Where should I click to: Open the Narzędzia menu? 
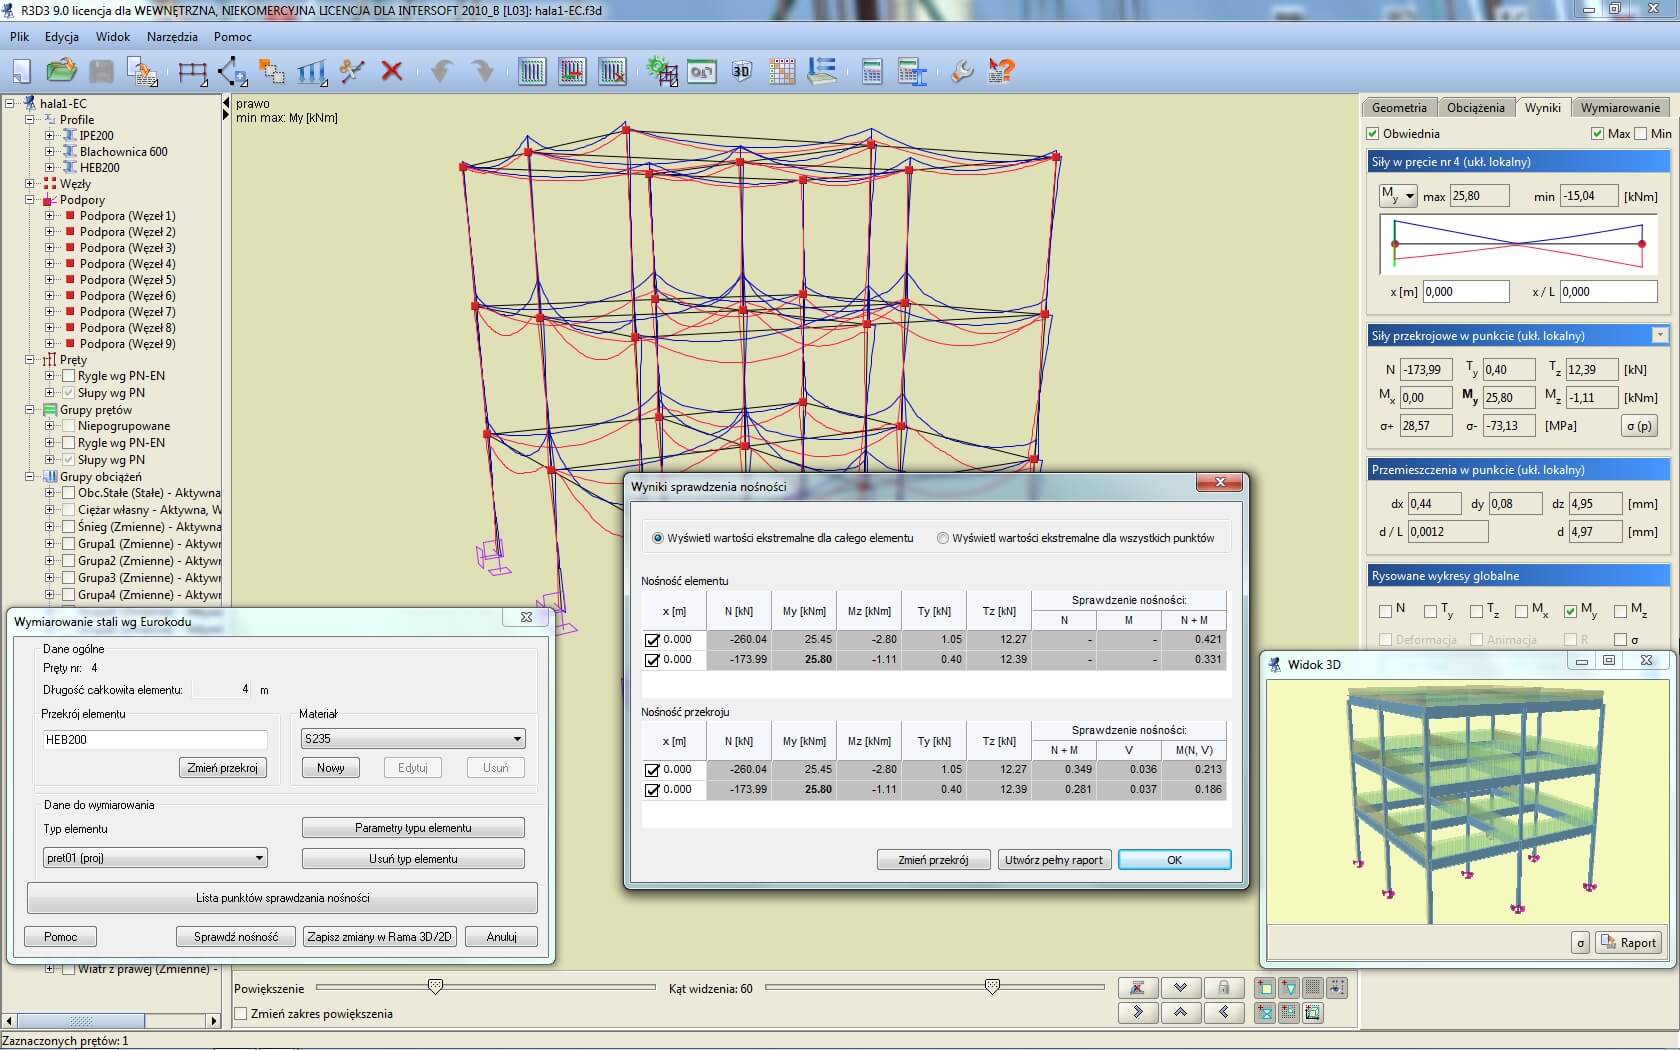click(172, 36)
